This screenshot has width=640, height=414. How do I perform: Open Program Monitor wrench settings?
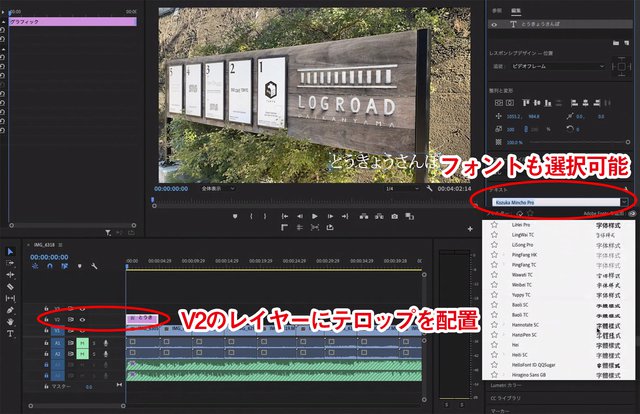tap(428, 188)
